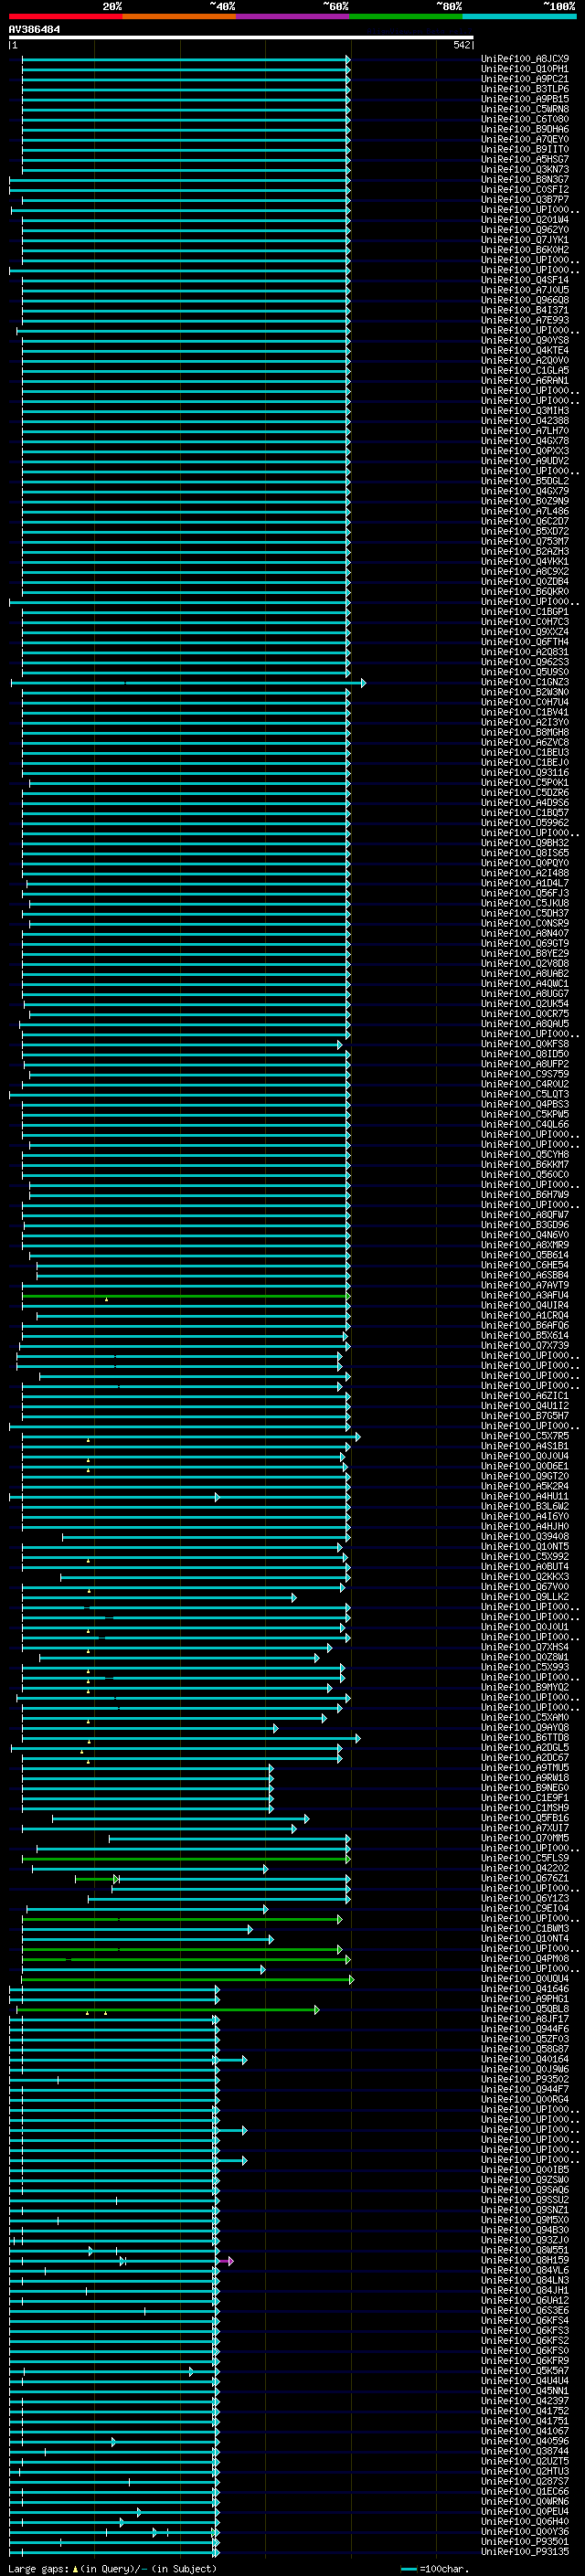Image resolution: width=585 pixels, height=2576 pixels.
Task: Click the green alignment bar of A3AFU4
Action: (186, 1296)
